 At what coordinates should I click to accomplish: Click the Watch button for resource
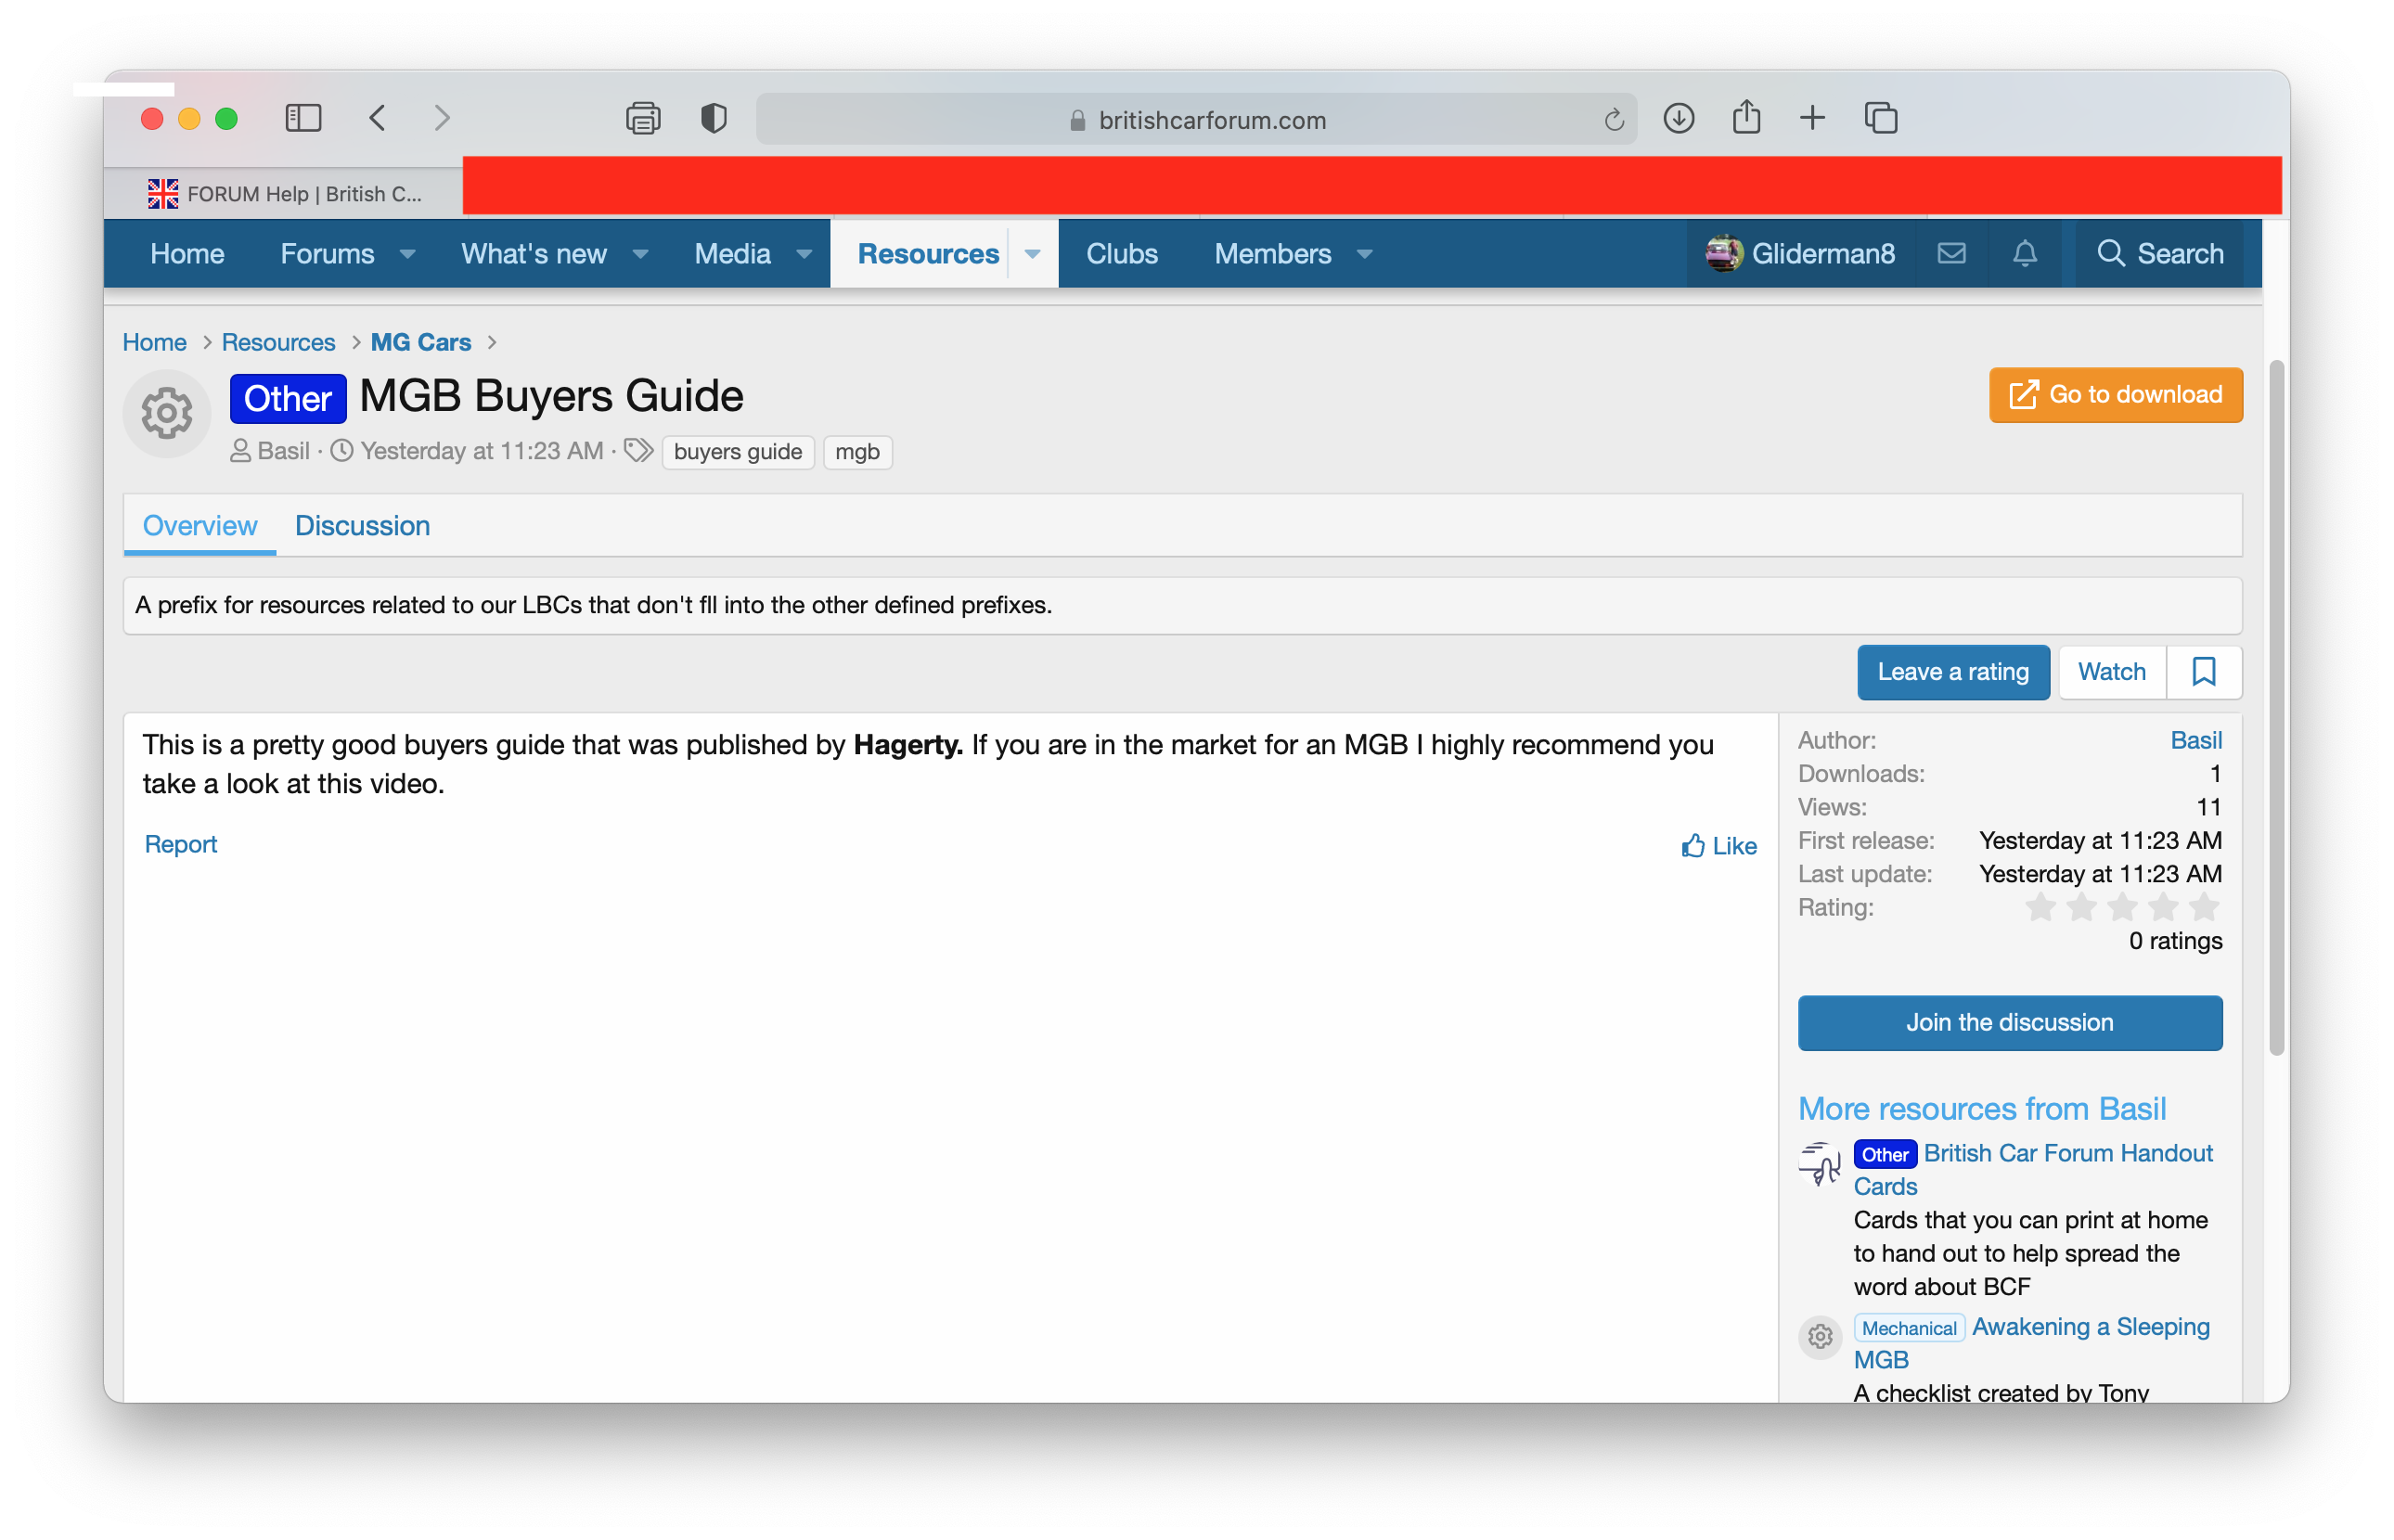click(2109, 672)
